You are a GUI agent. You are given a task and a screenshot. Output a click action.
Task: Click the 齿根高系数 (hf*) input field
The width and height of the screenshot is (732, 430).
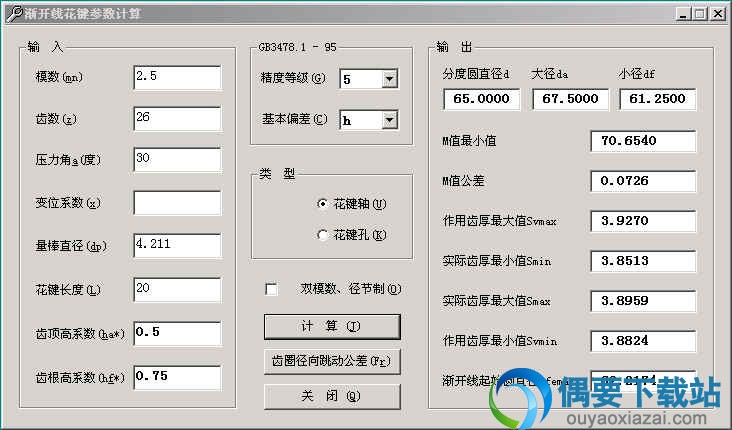pos(177,377)
